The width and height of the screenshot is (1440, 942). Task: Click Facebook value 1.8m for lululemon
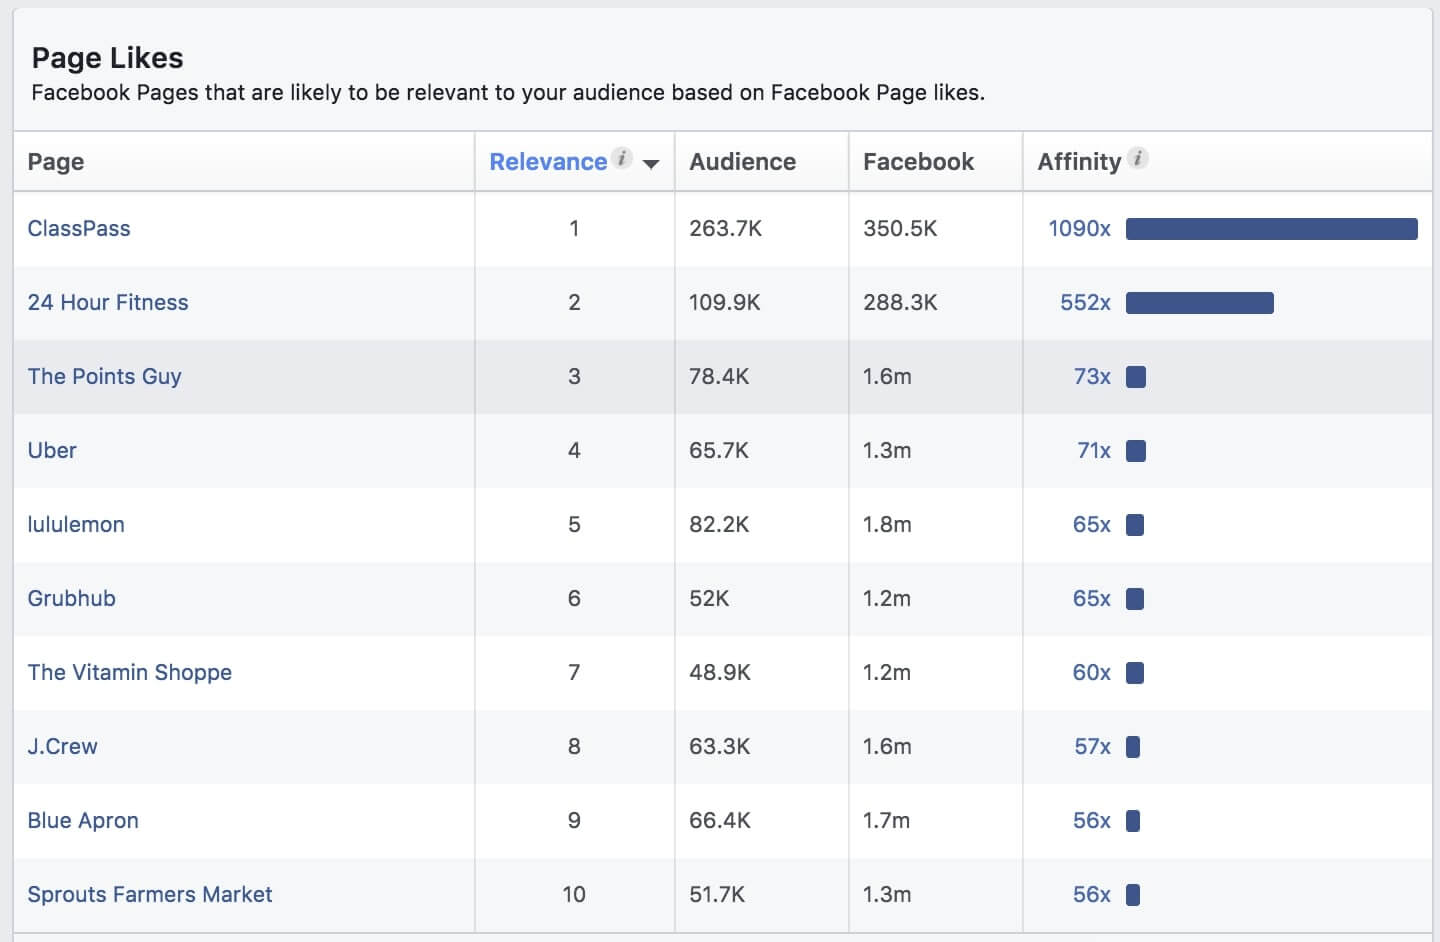(887, 524)
